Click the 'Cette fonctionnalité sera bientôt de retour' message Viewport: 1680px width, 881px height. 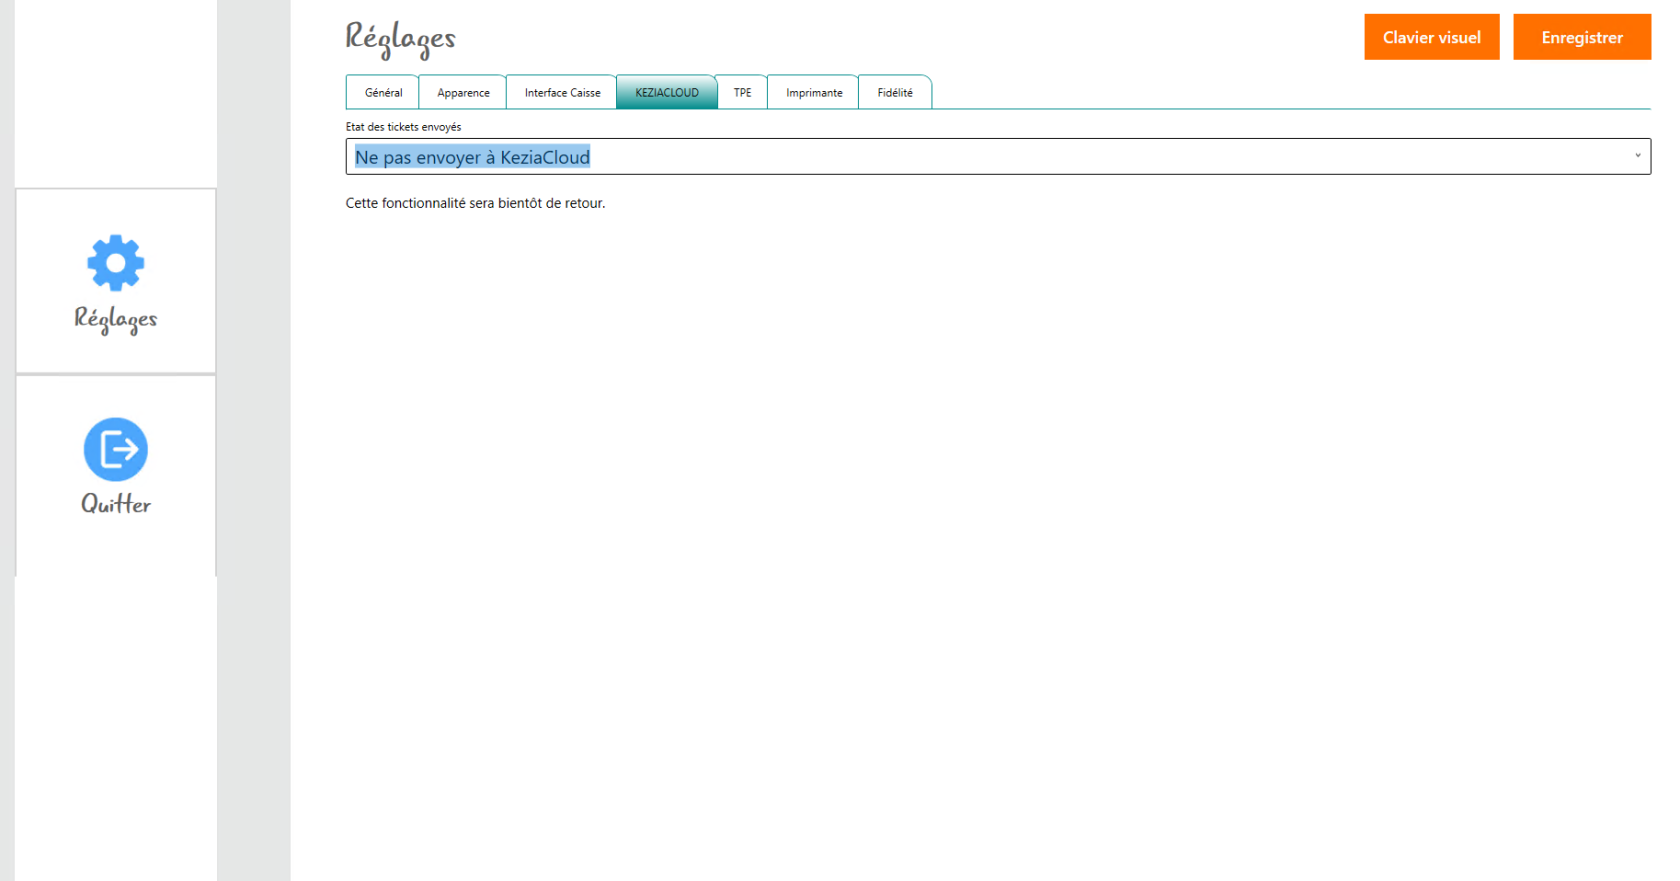[x=475, y=203]
